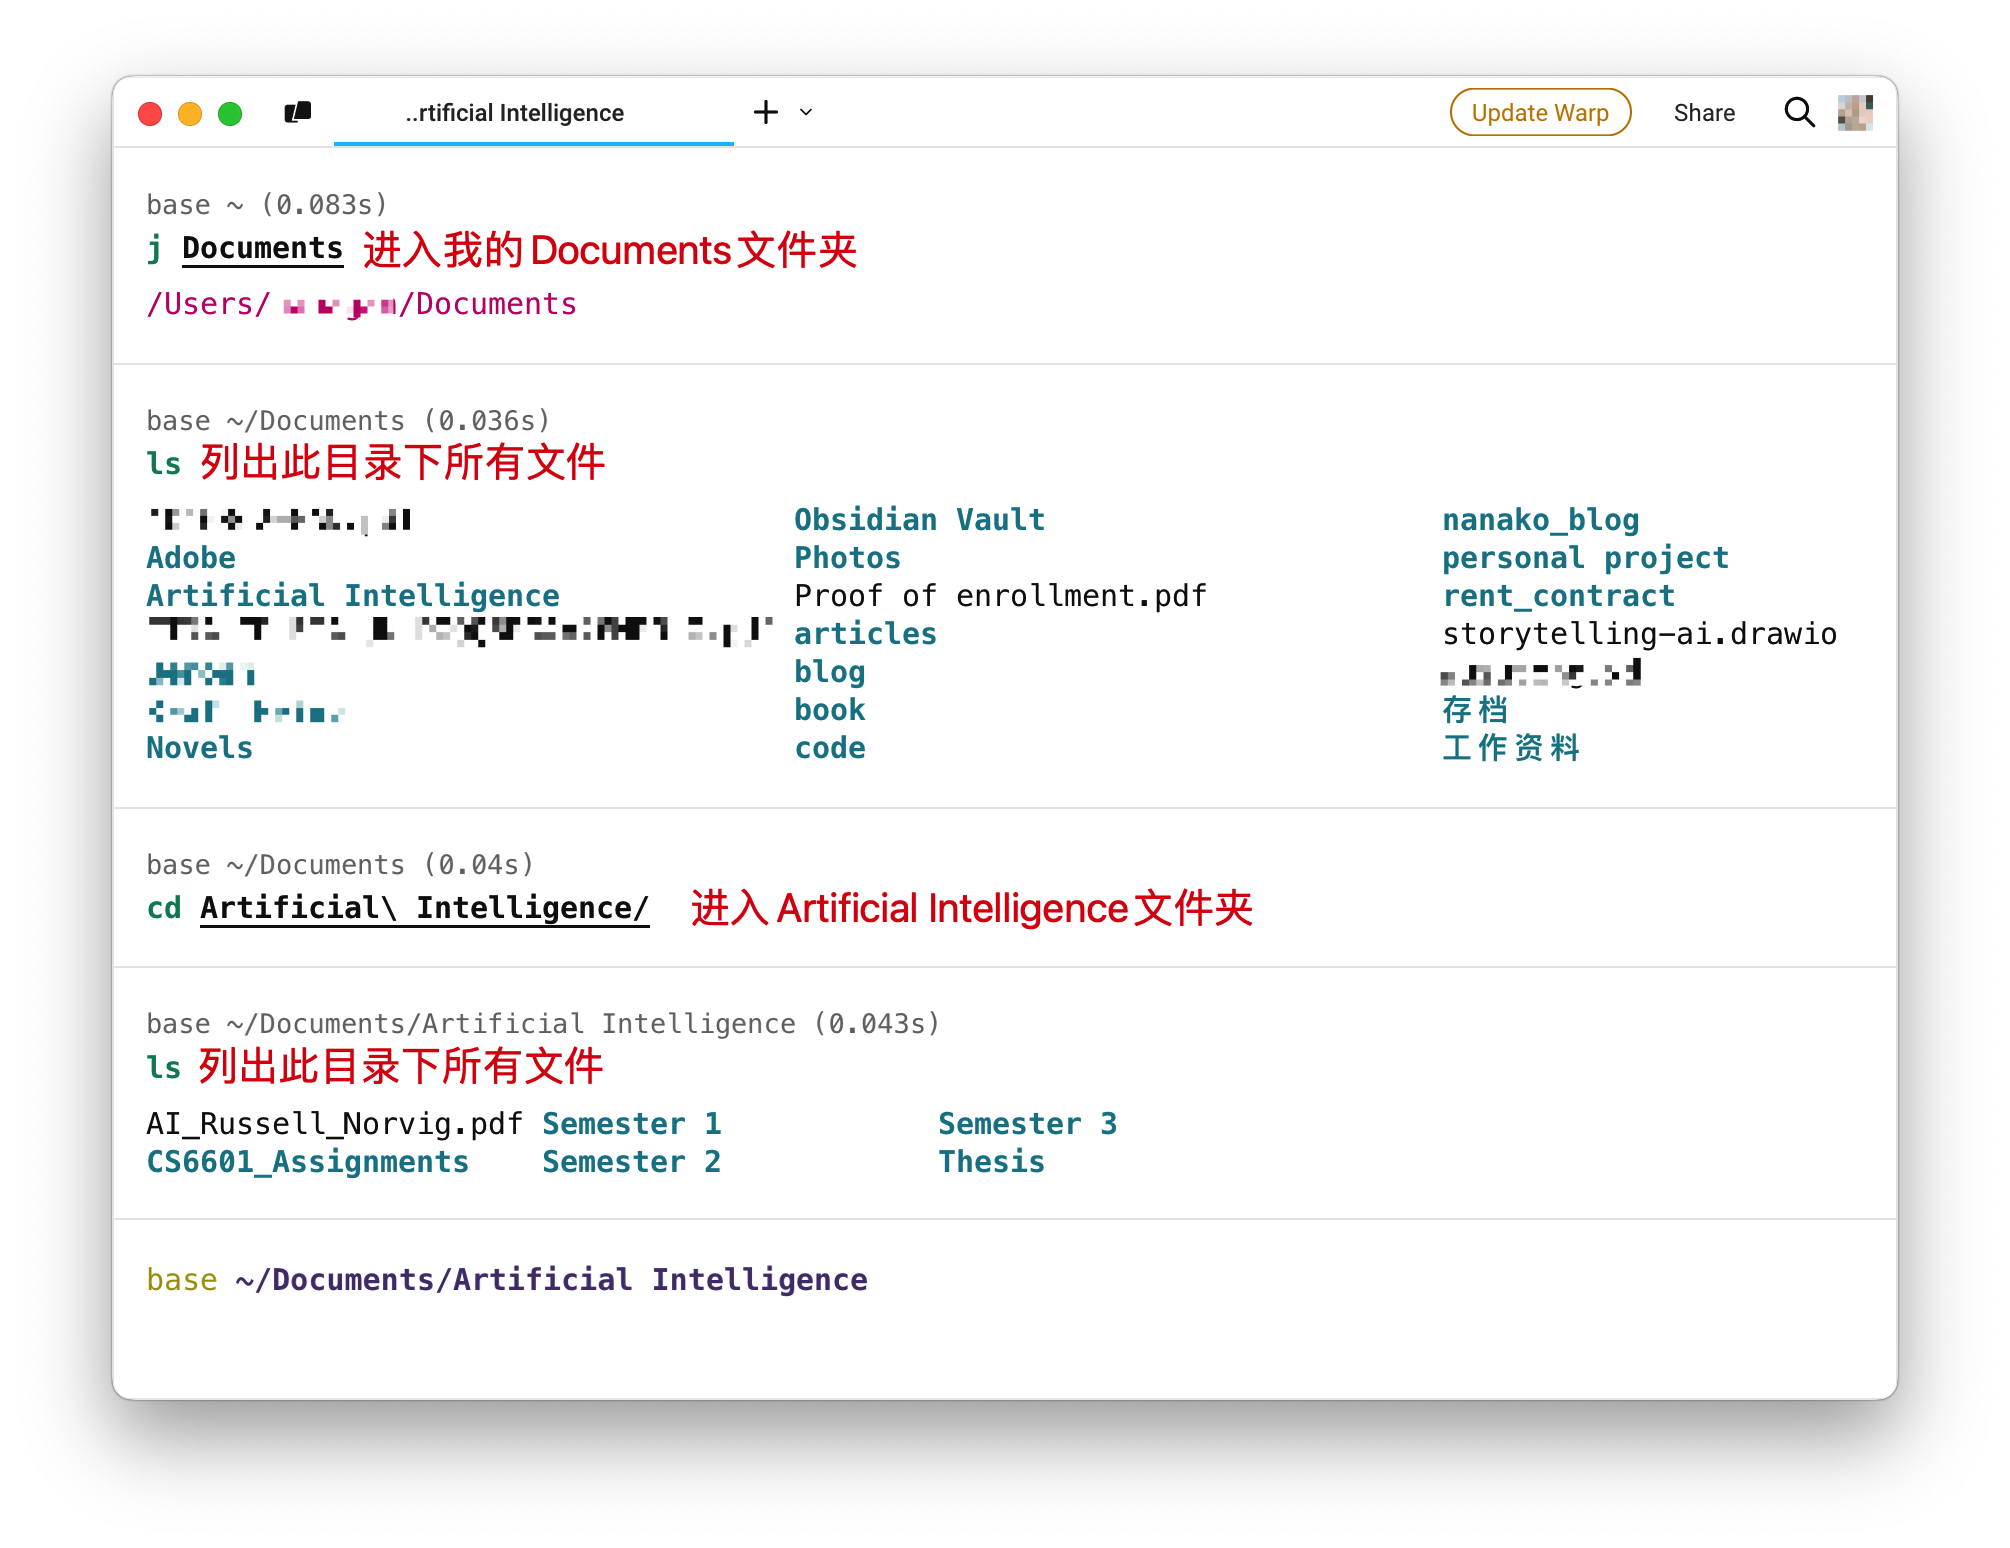2010x1548 pixels.
Task: Click the Proof of enrollment.pdf filename
Action: point(1000,596)
